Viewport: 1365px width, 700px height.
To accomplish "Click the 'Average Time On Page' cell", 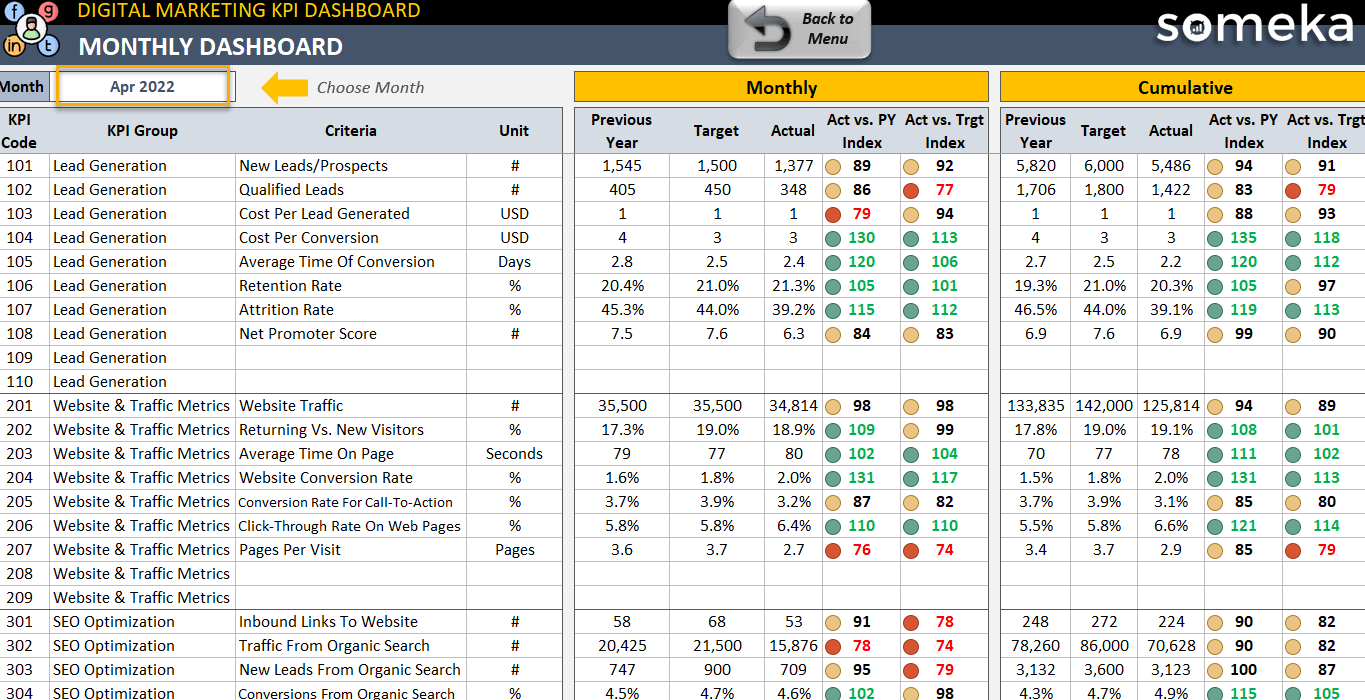I will tap(351, 454).
